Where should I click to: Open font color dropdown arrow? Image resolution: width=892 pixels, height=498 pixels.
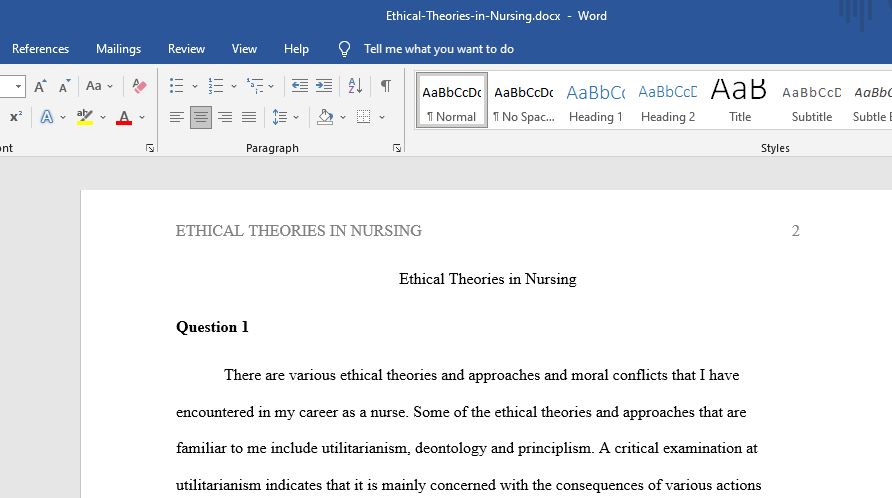142,117
